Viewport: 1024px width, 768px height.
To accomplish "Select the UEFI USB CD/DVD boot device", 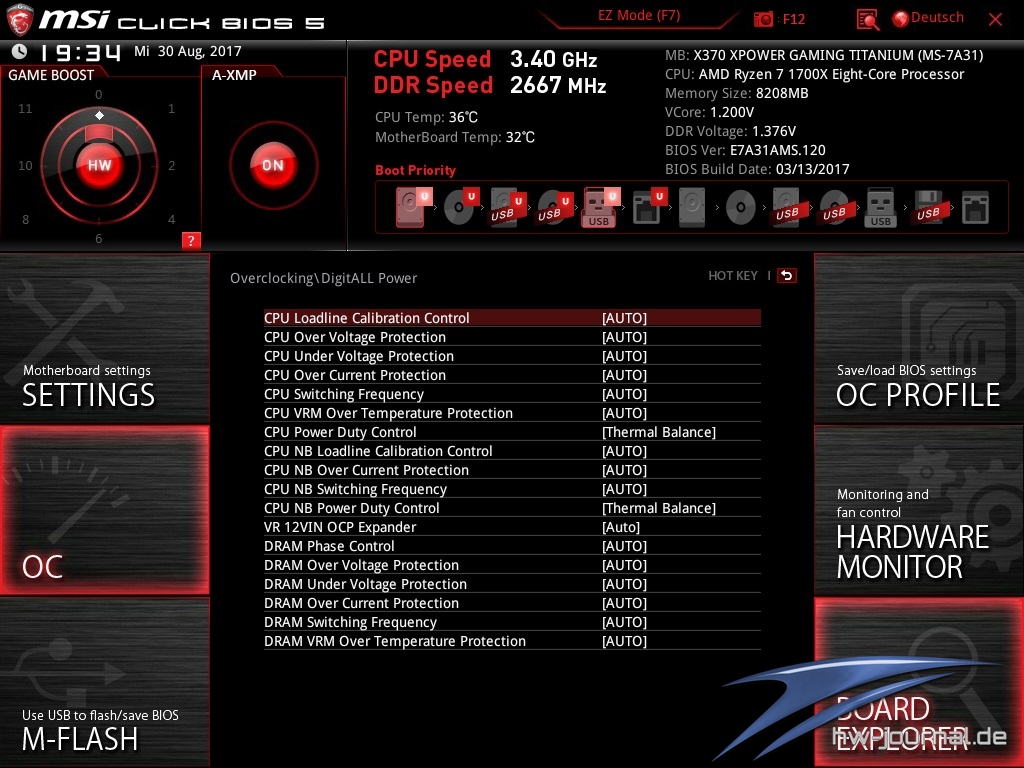I will (x=554, y=208).
